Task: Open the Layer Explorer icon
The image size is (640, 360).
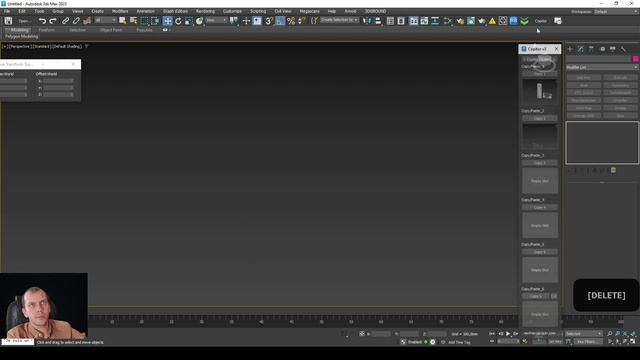Action: (x=401, y=21)
